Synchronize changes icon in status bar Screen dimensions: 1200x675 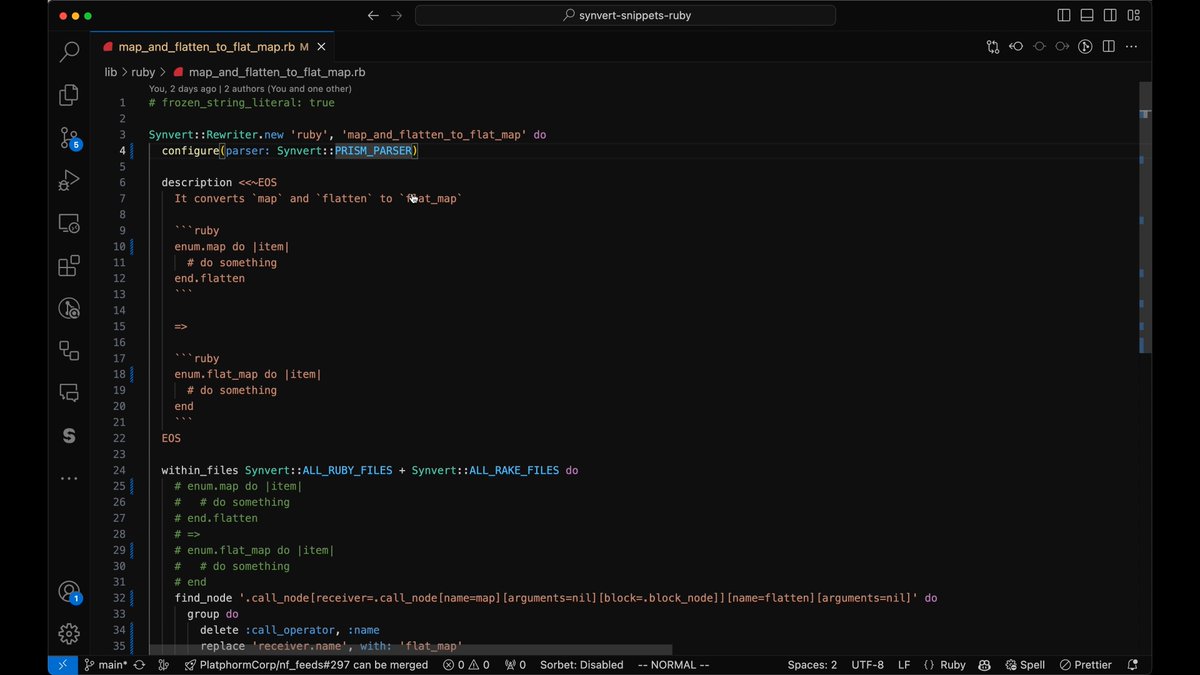coord(138,665)
